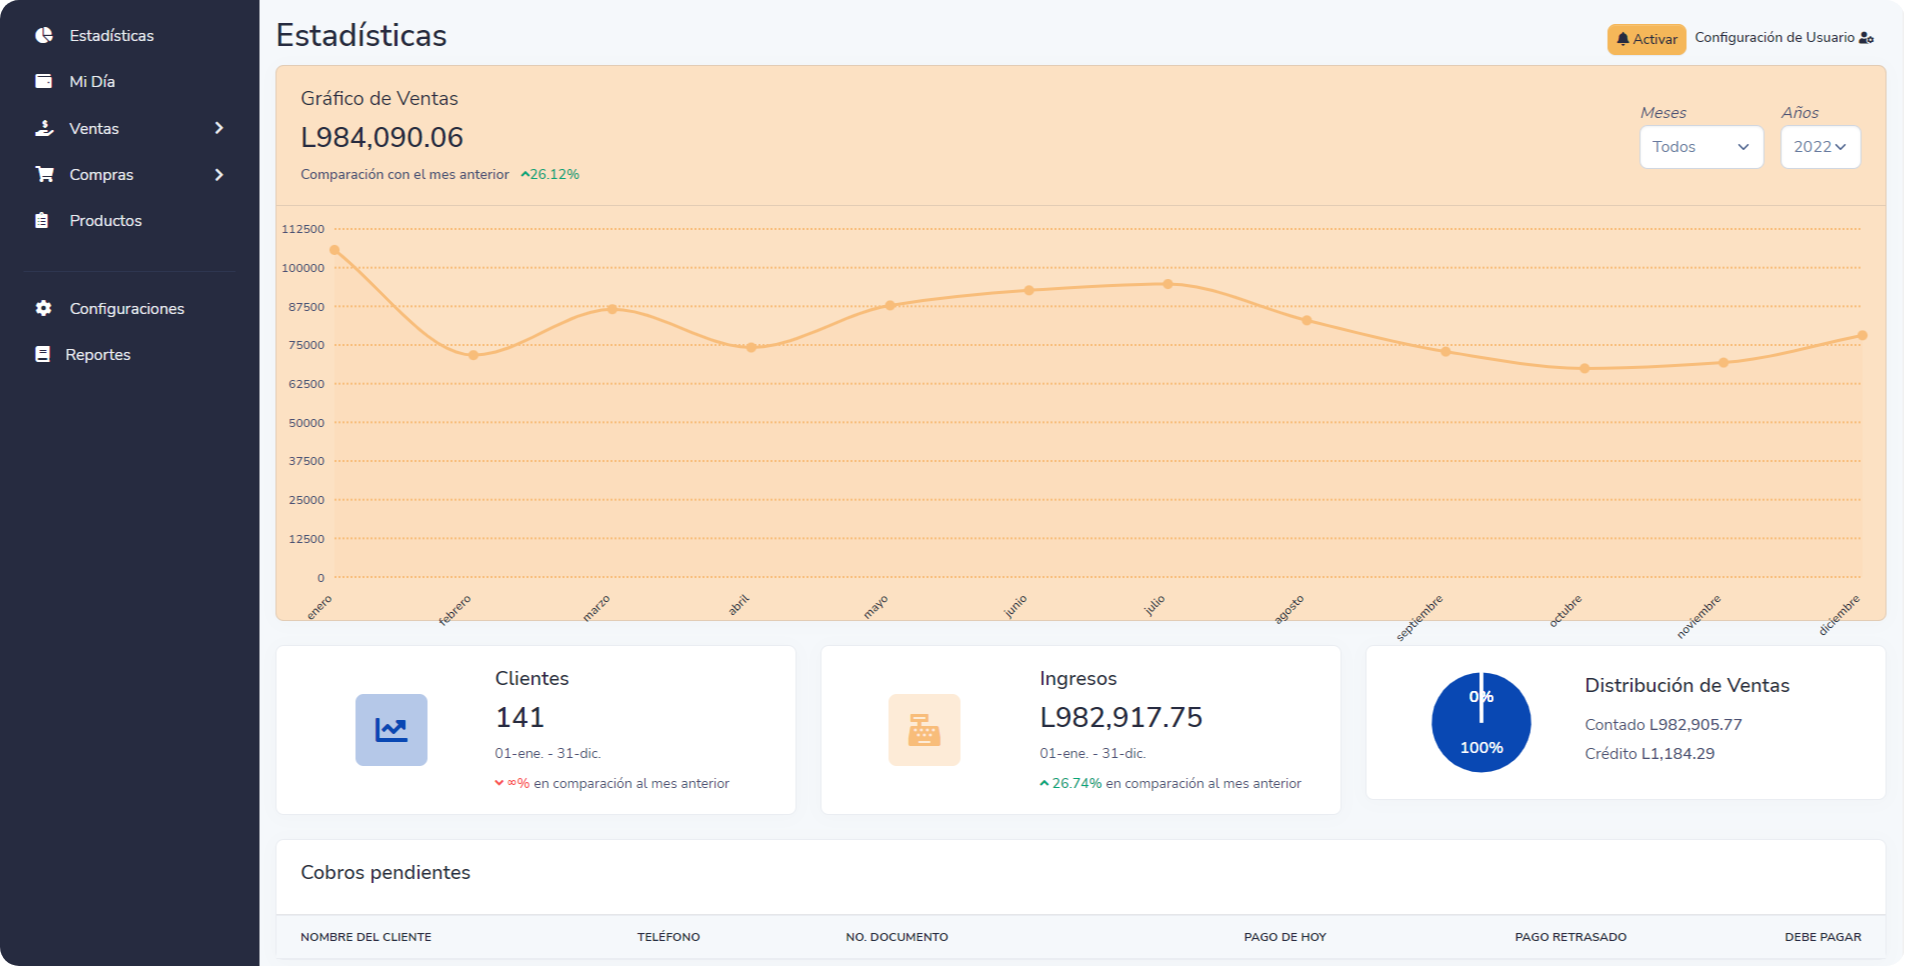Click the Configuraciones gear icon
Viewport: 1905px width, 966px height.
43,308
